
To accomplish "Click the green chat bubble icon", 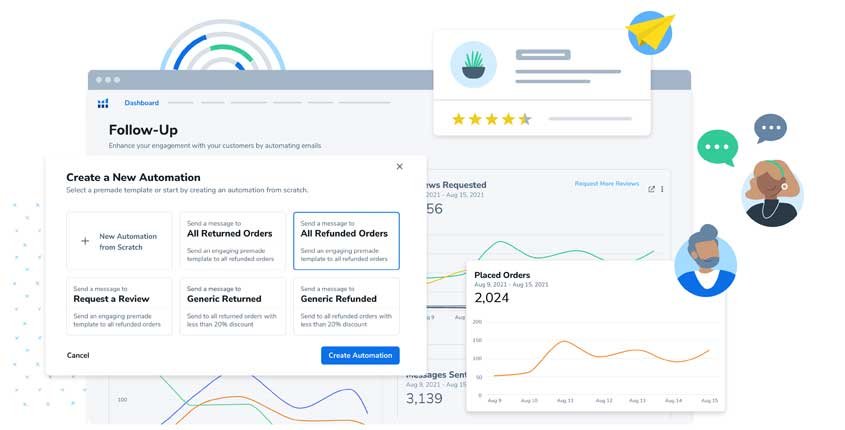I will click(717, 147).
